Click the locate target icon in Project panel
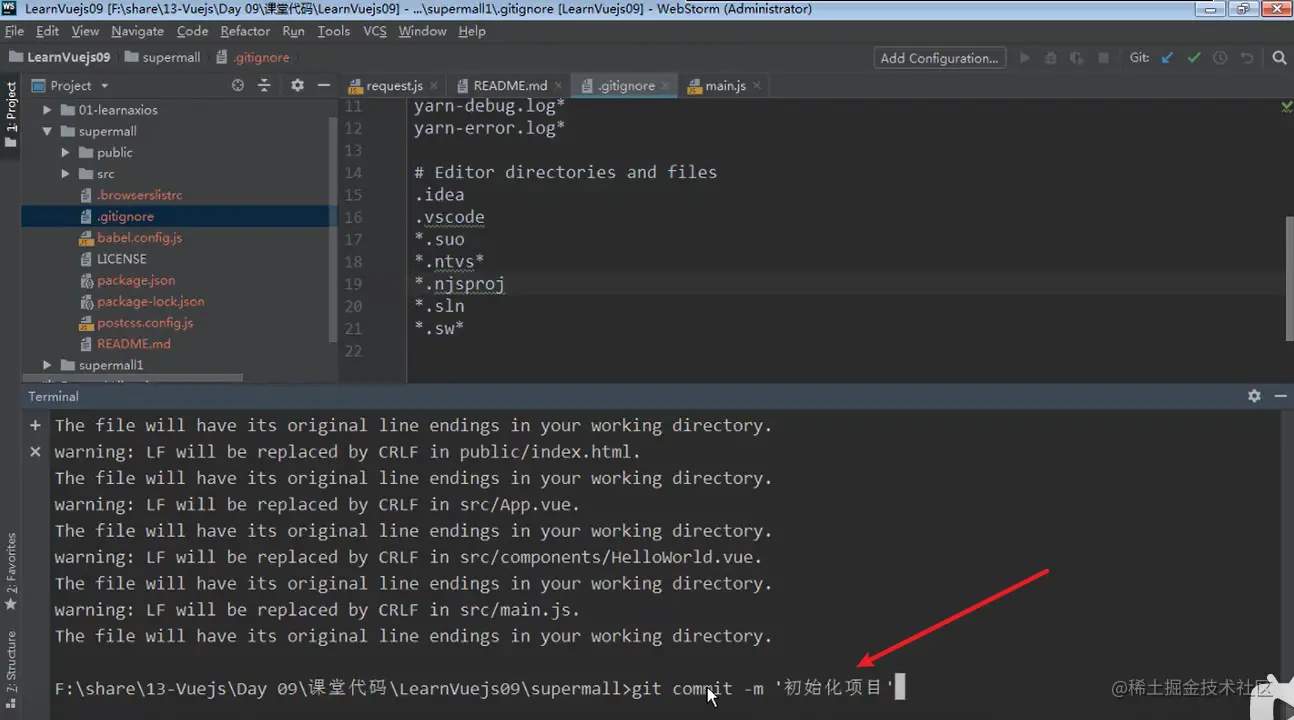Viewport: 1294px width, 720px height. (x=238, y=86)
